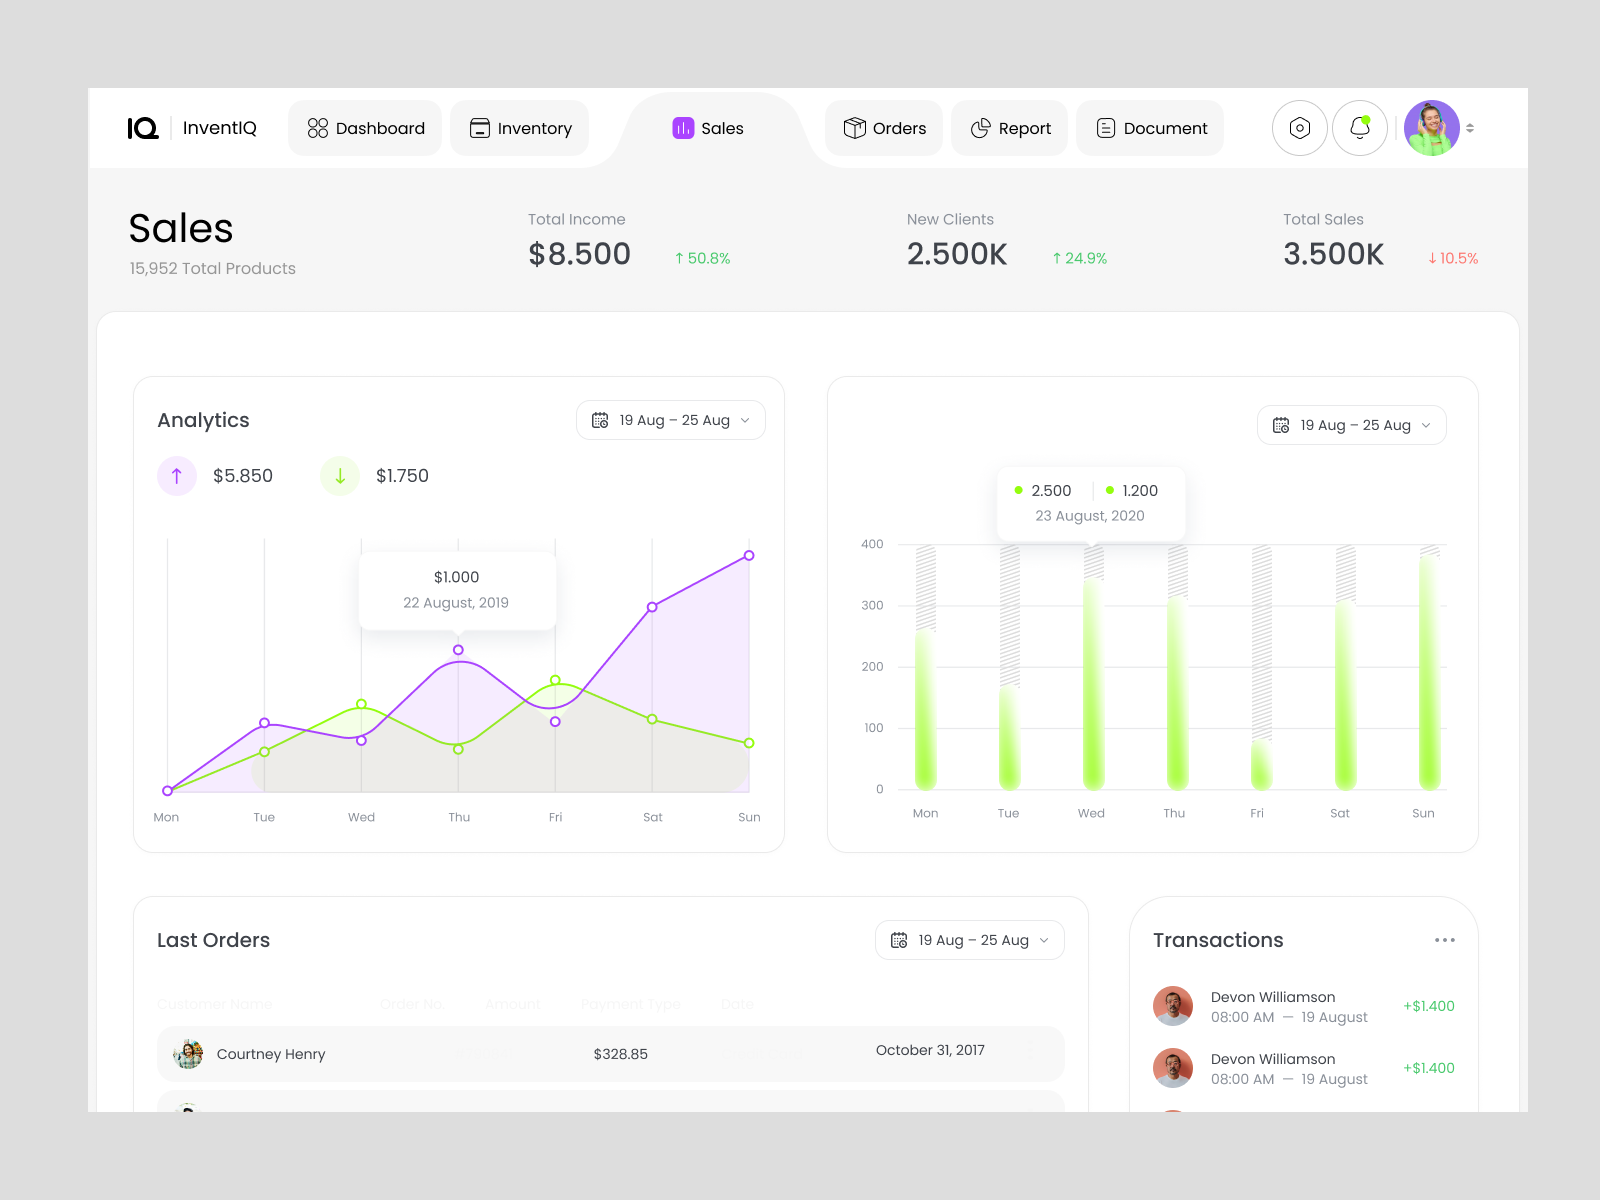Click the $1.000 chart tooltip

pos(457,590)
